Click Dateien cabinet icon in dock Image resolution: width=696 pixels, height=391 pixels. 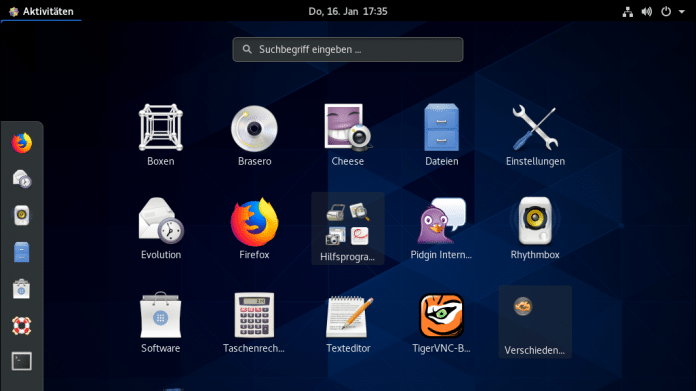coord(22,252)
